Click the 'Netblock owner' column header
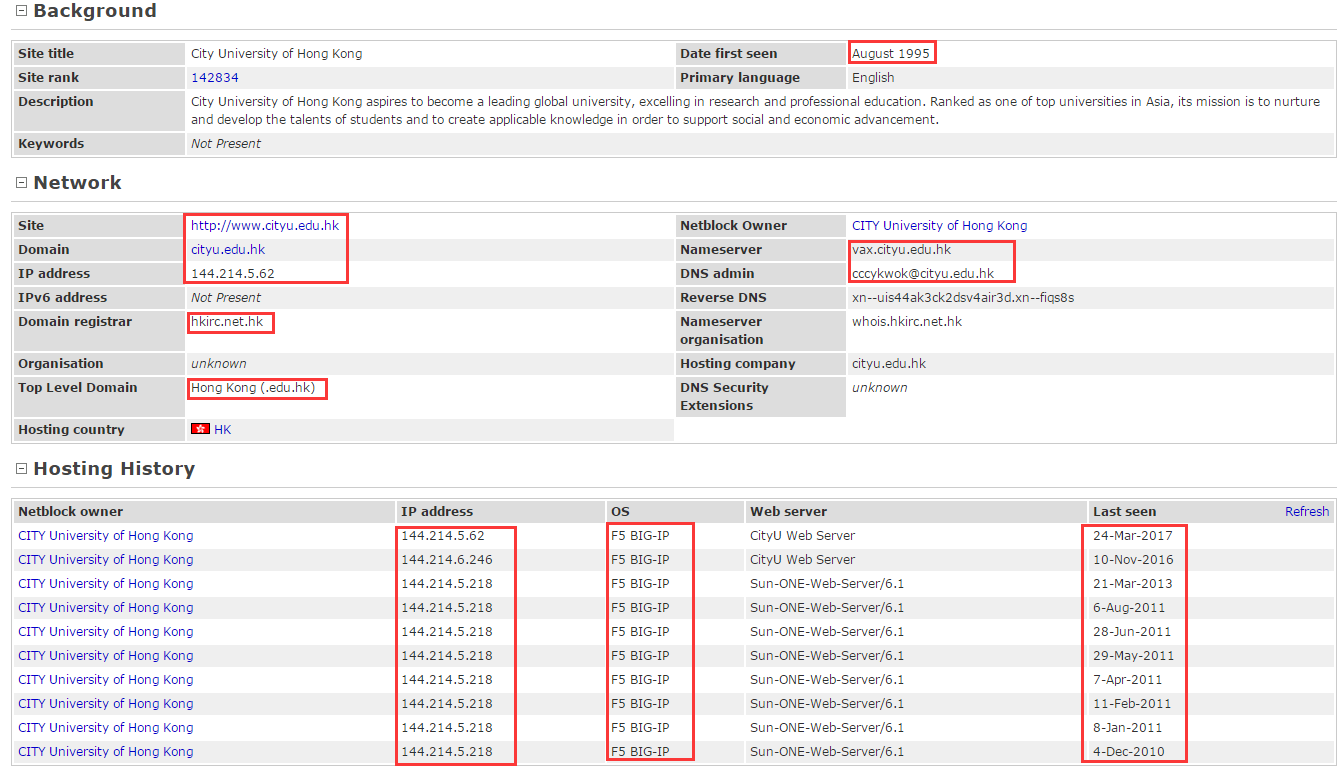This screenshot has width=1340, height=767. 71,512
